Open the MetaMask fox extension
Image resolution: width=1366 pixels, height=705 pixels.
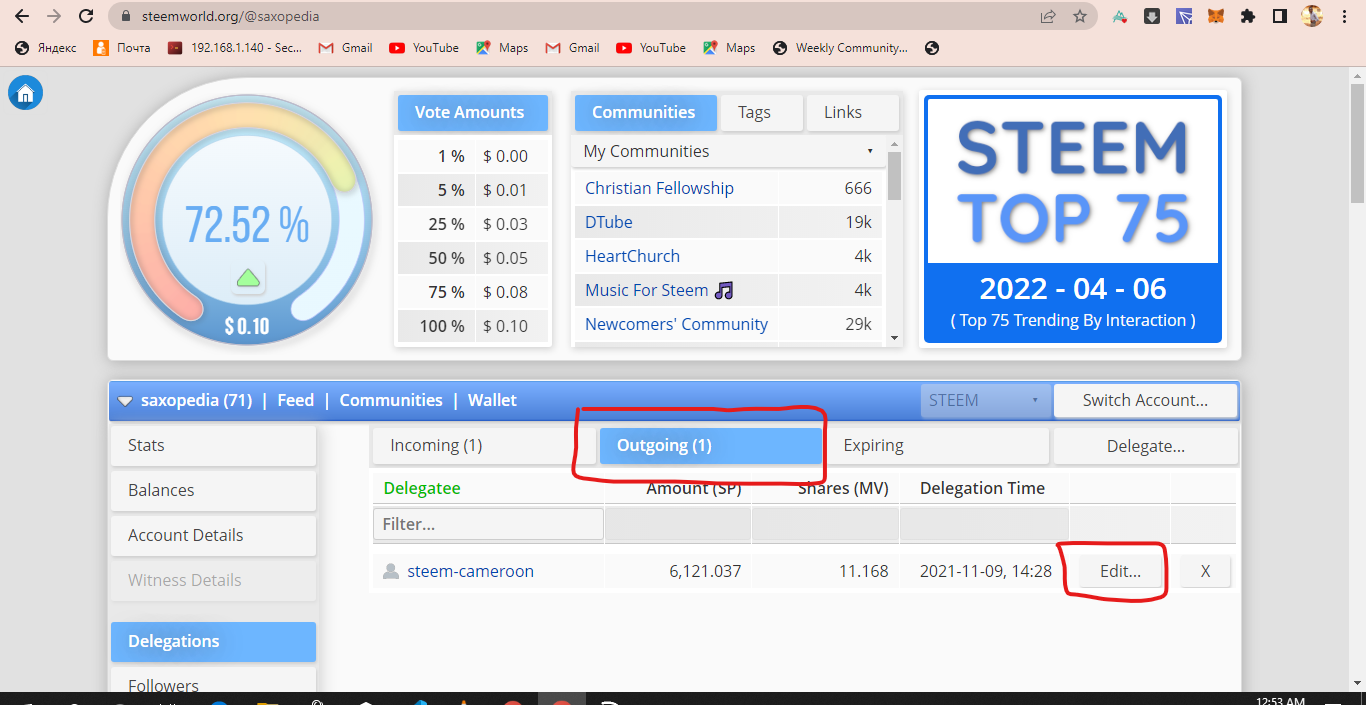1215,16
